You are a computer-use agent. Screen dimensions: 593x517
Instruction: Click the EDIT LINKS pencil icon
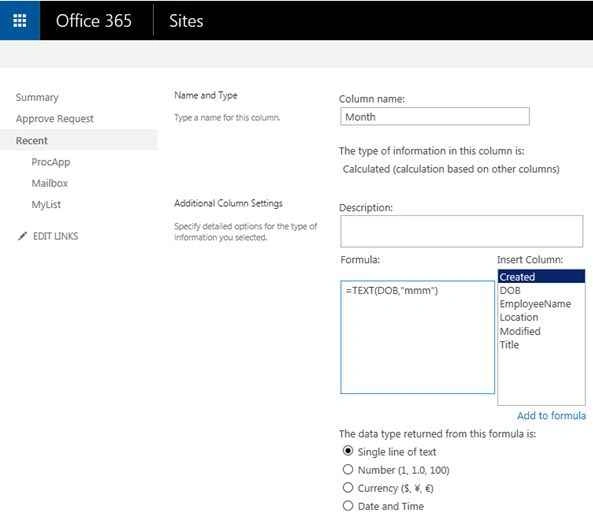coord(22,236)
